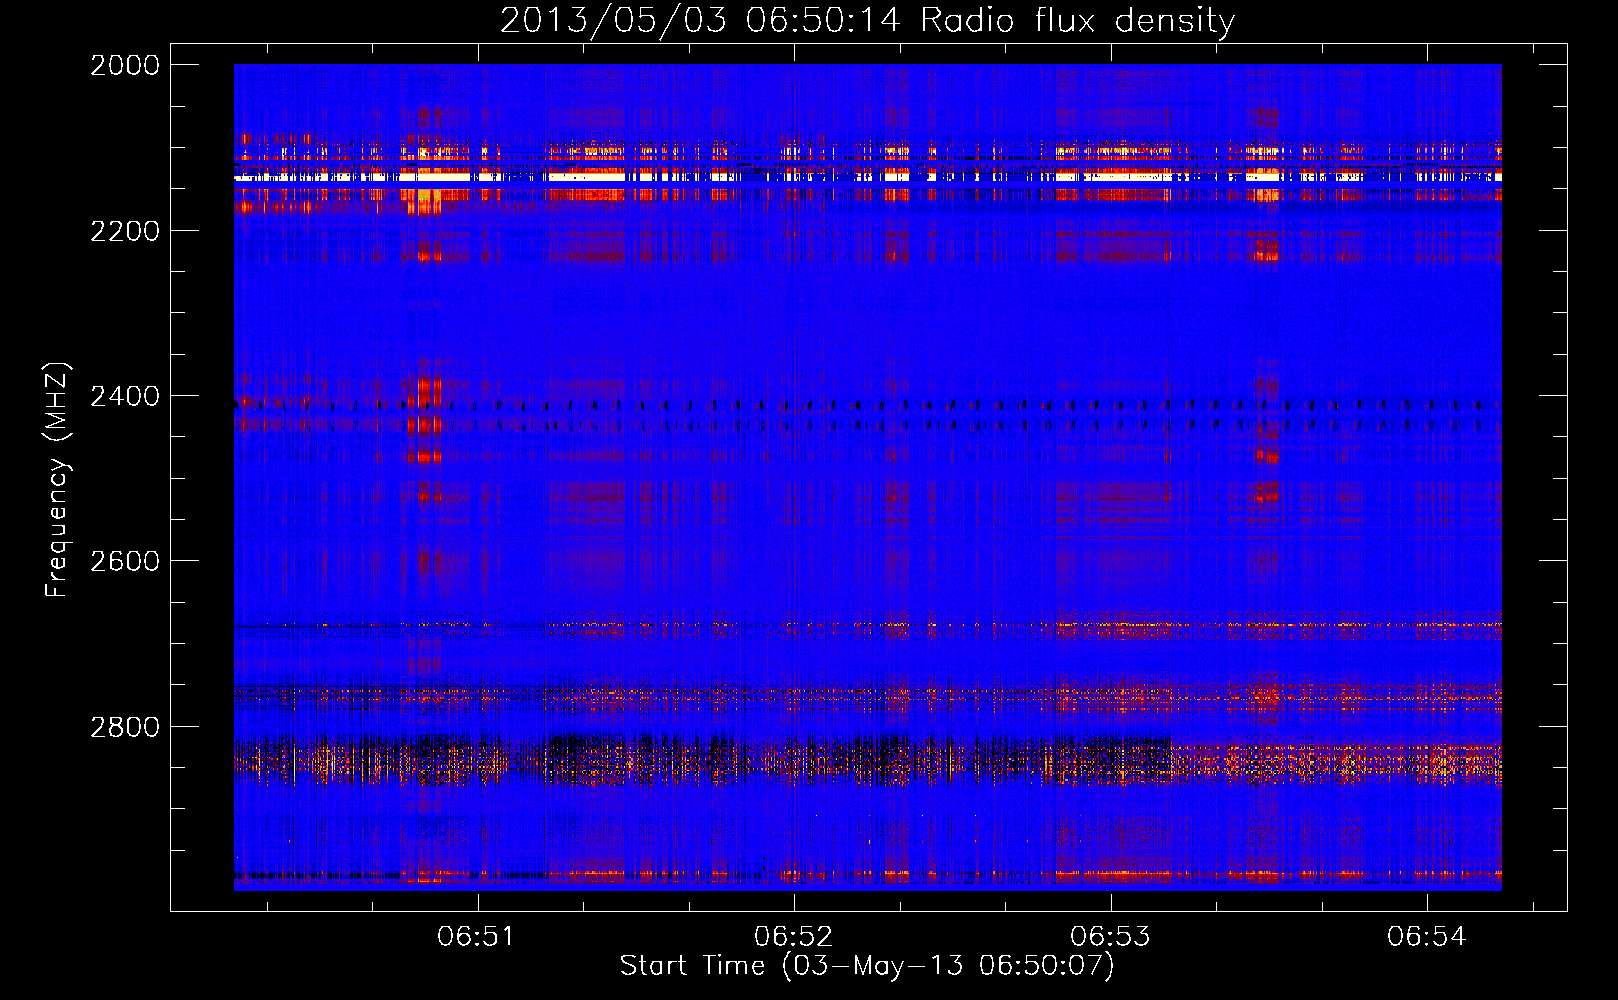Click the 06:53 time axis label
This screenshot has width=1618, height=1000.
click(x=1110, y=936)
